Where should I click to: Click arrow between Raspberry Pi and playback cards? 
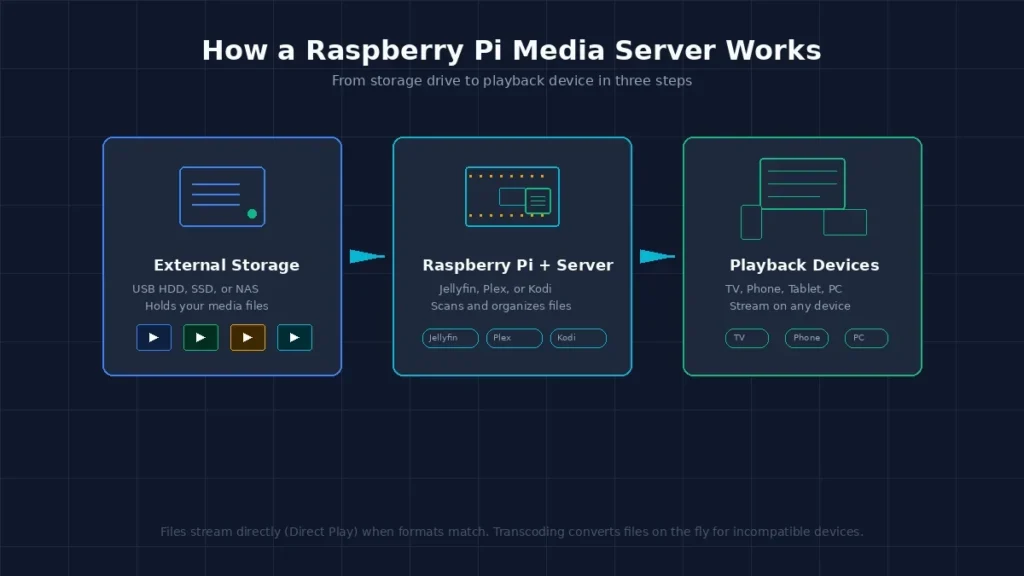coord(657,256)
